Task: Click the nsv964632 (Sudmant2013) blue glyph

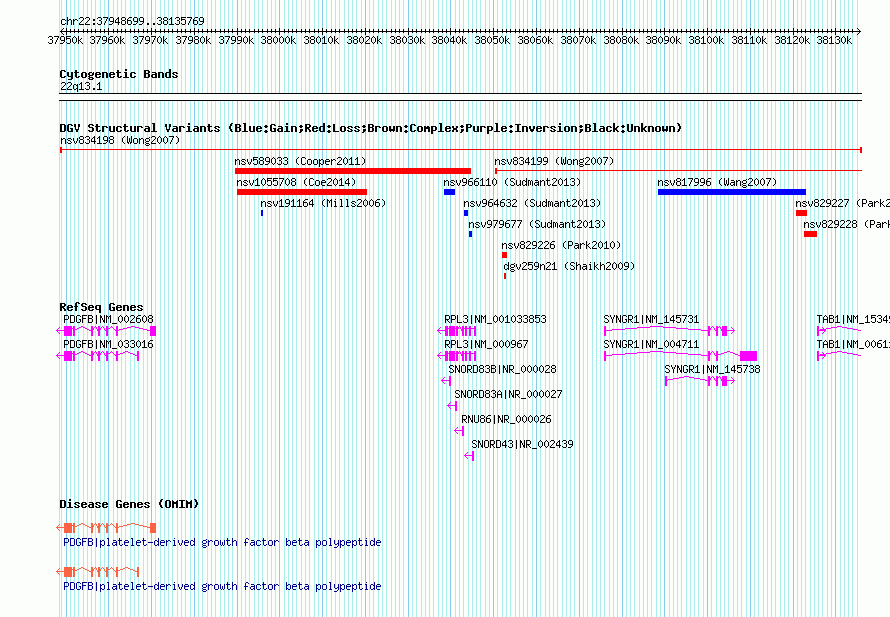Action: [x=466, y=213]
